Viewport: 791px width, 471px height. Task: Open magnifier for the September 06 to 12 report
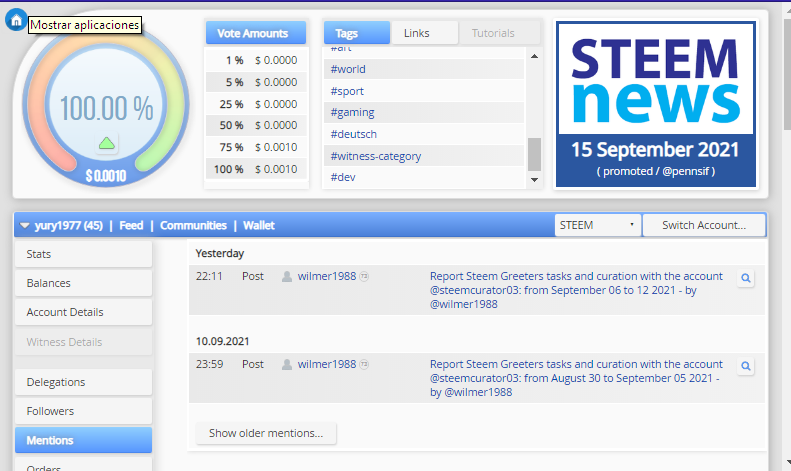(x=746, y=278)
